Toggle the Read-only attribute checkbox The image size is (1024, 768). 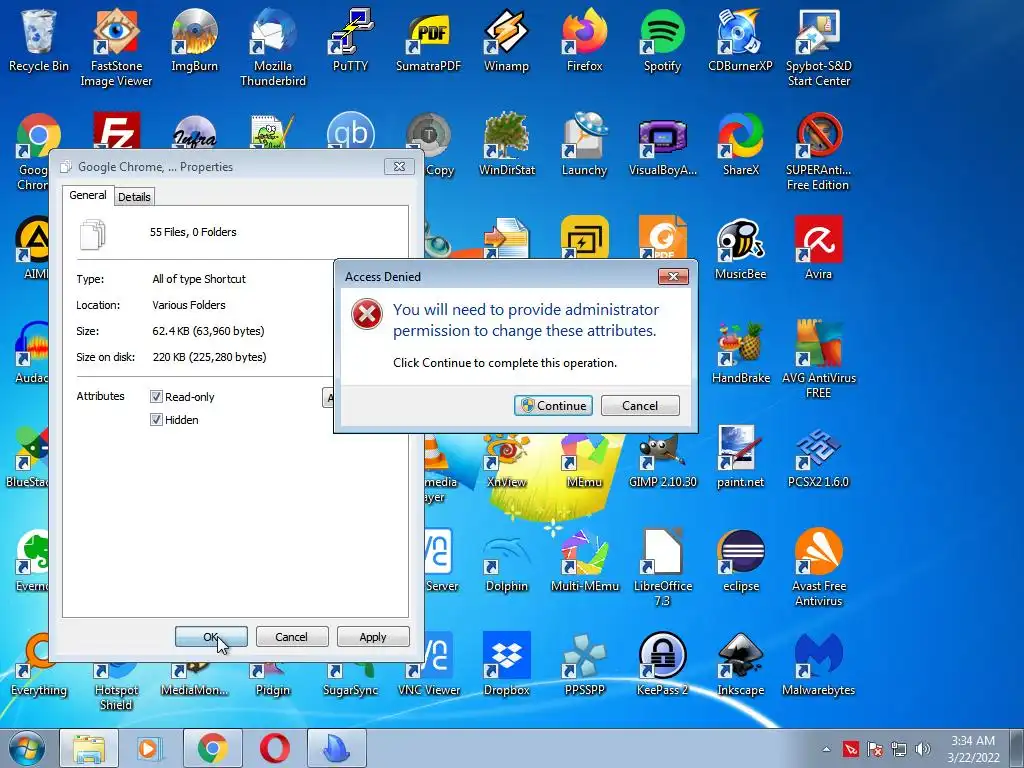point(156,396)
